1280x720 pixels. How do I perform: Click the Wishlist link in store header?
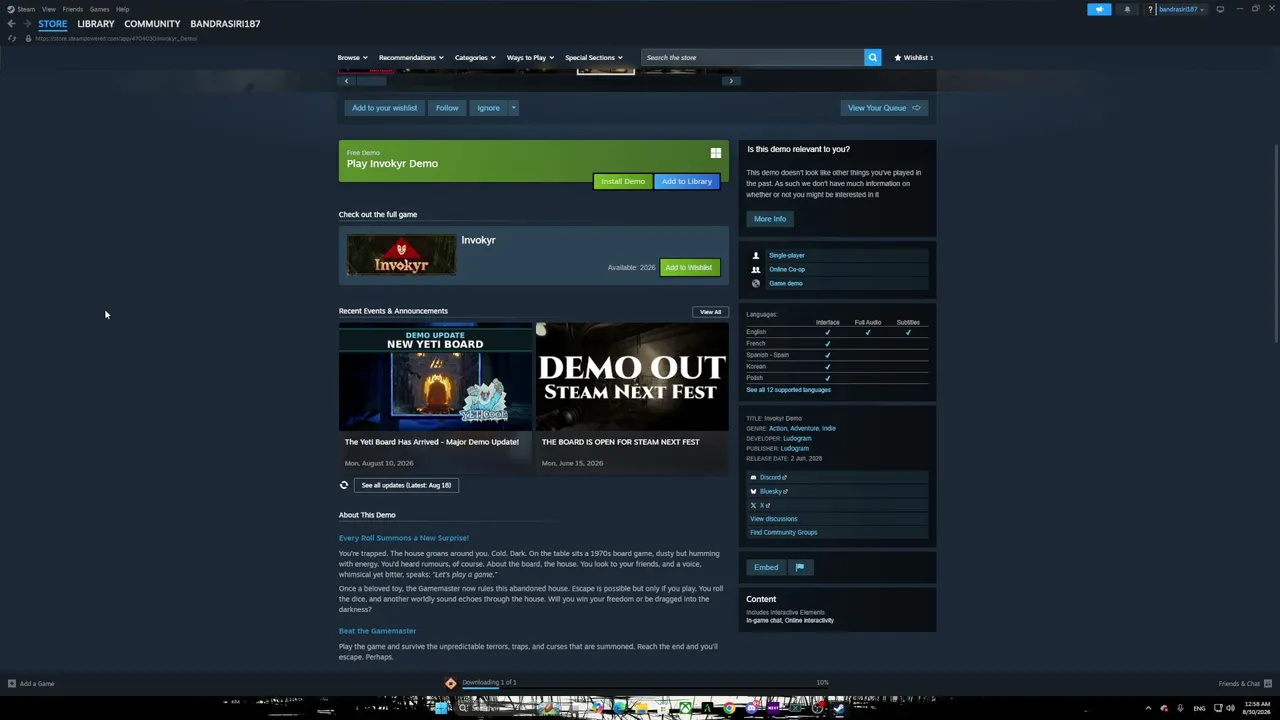914,58
